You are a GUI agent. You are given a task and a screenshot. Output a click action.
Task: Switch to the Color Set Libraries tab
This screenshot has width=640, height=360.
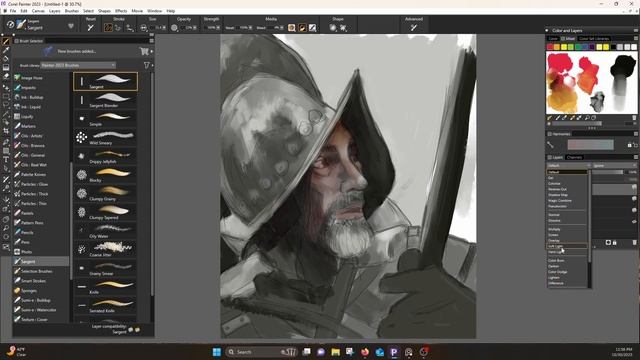594,38
